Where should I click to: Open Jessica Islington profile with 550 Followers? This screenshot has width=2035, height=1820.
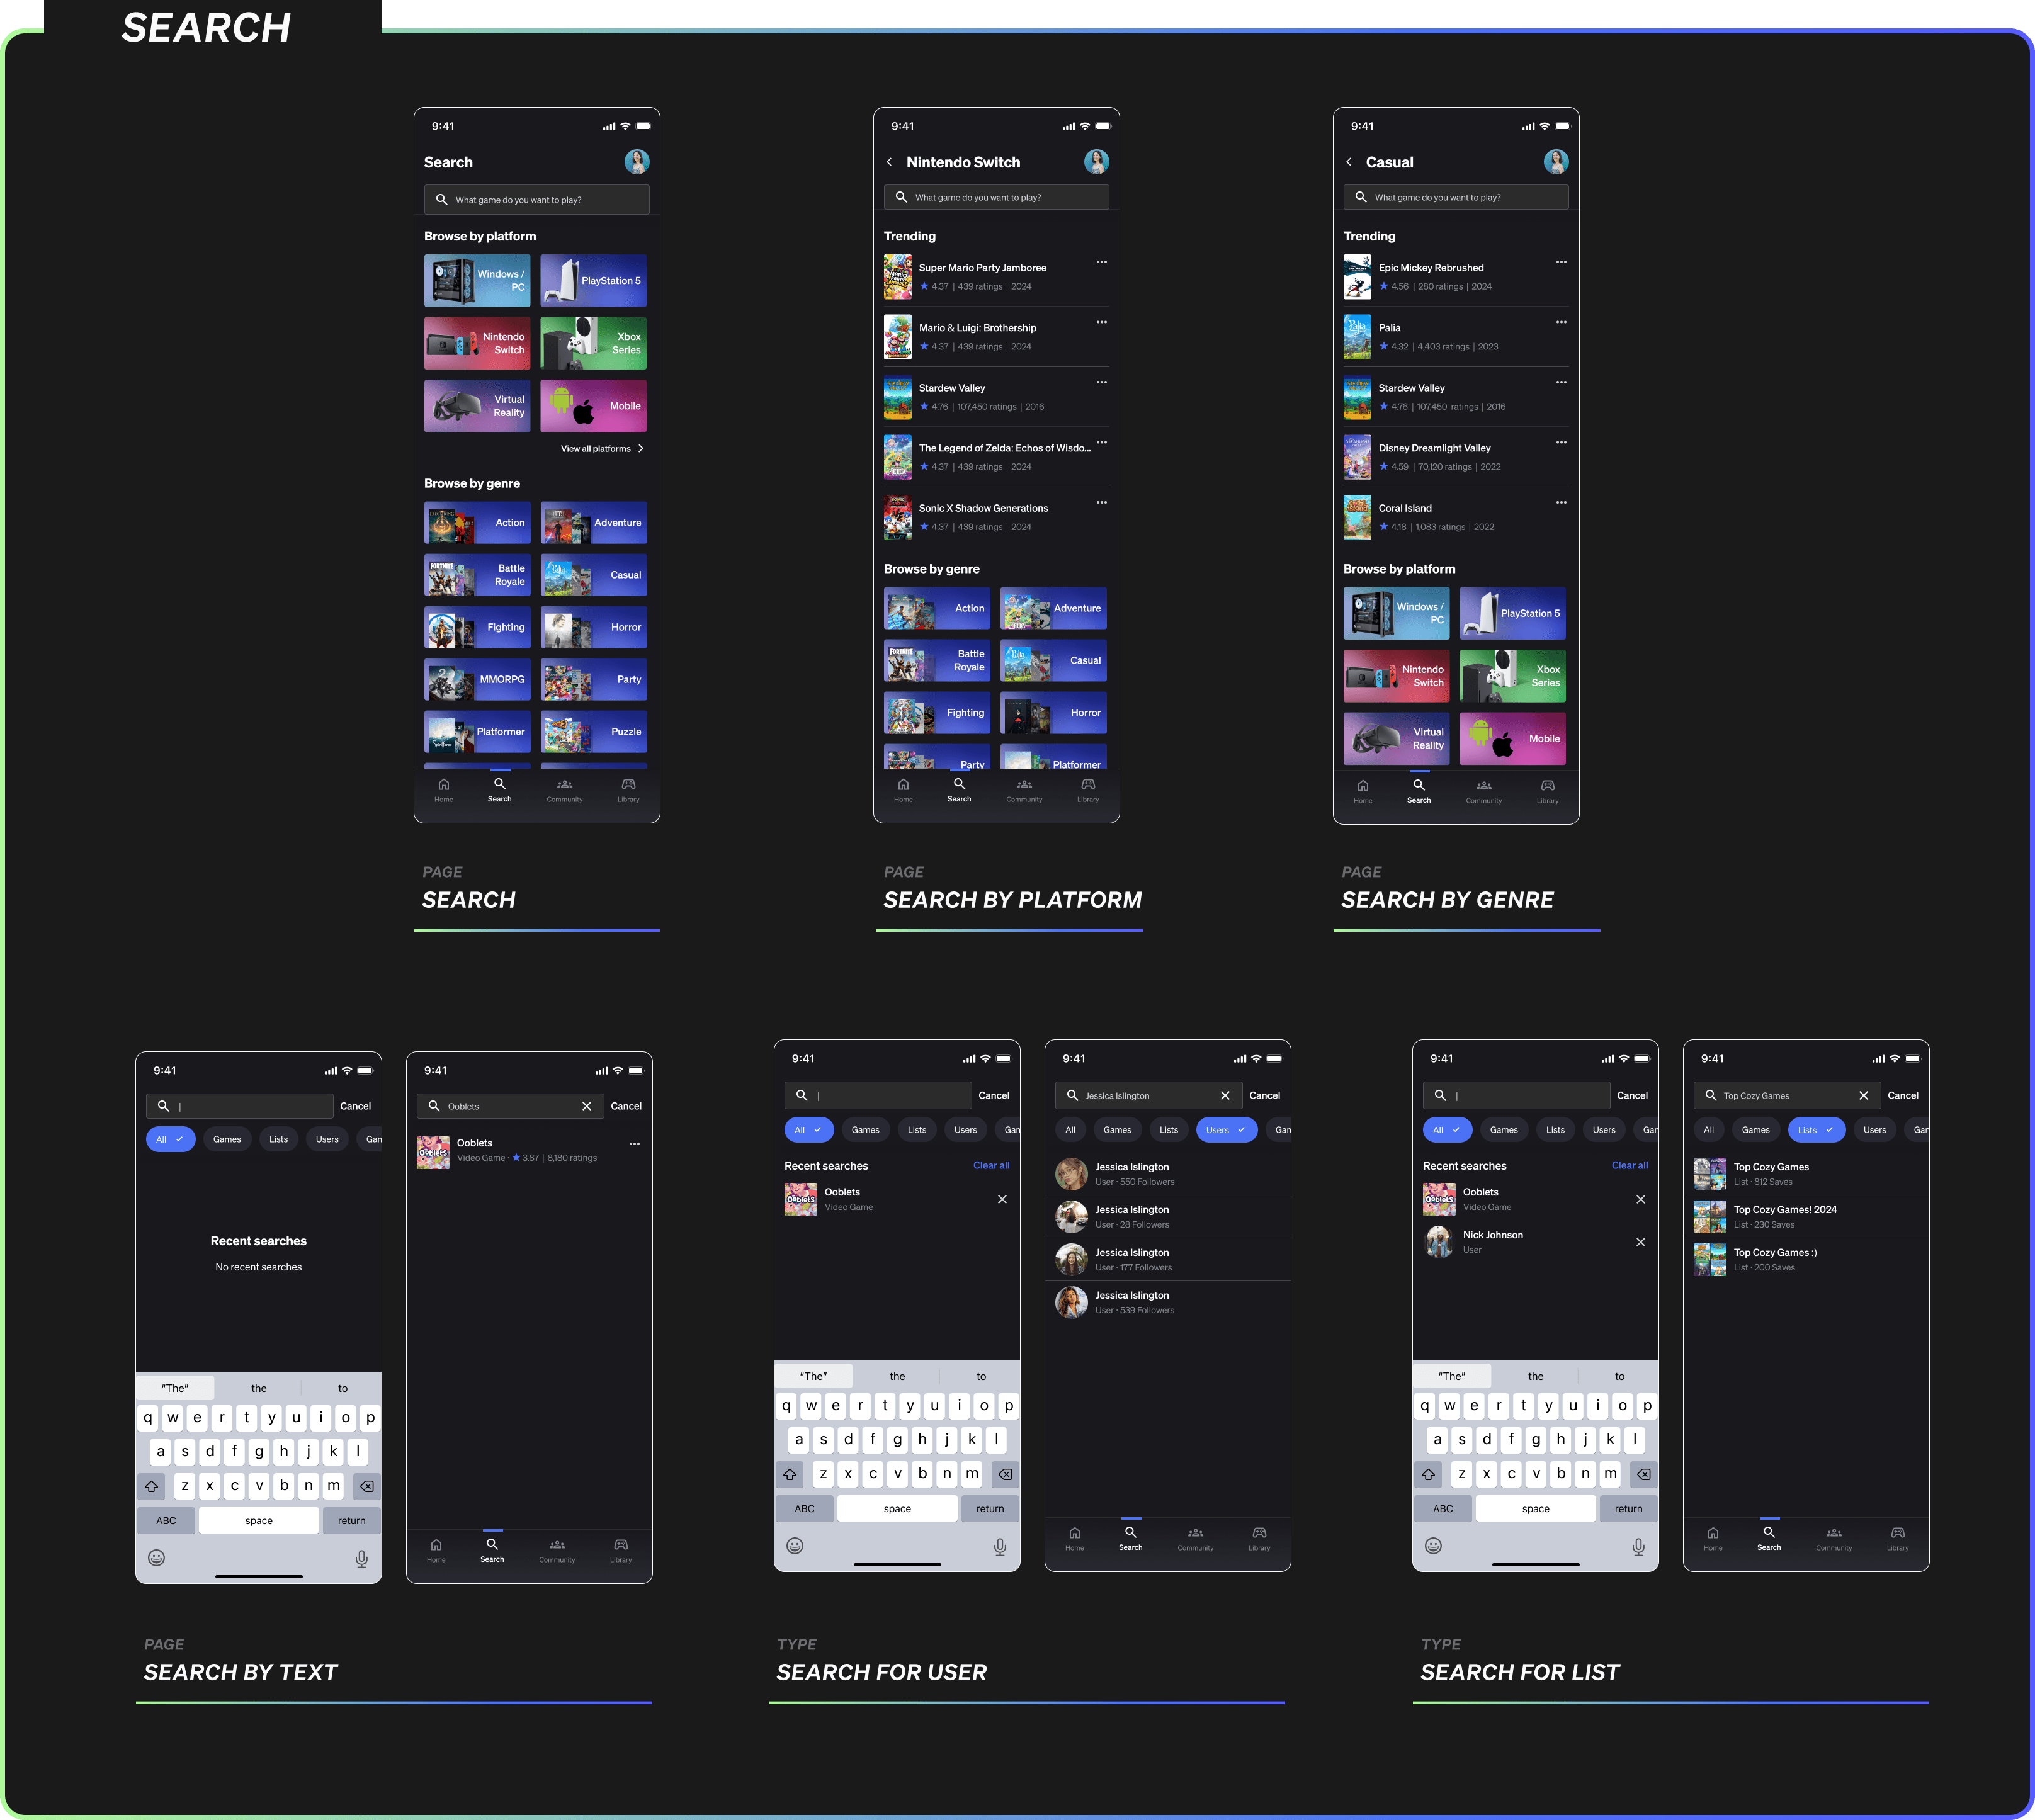(x=1168, y=1174)
